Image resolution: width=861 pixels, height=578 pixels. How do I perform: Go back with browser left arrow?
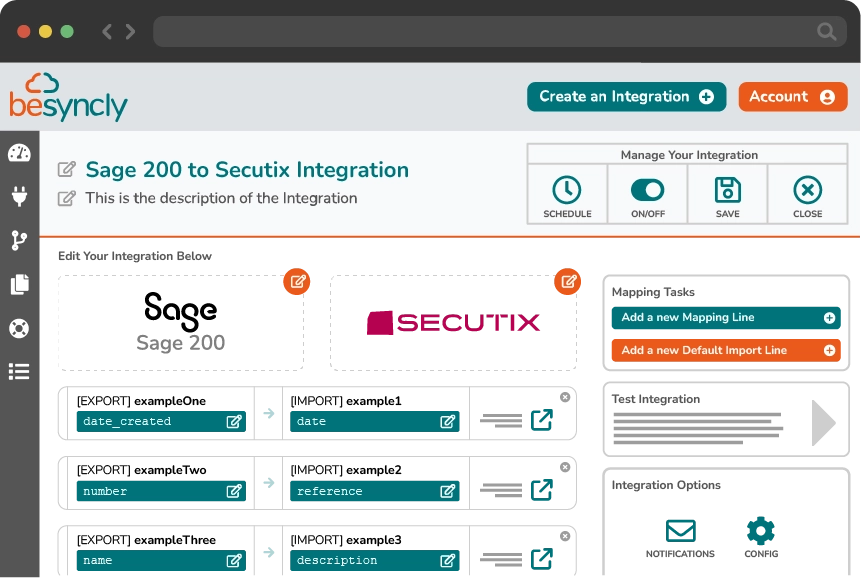[x=107, y=31]
